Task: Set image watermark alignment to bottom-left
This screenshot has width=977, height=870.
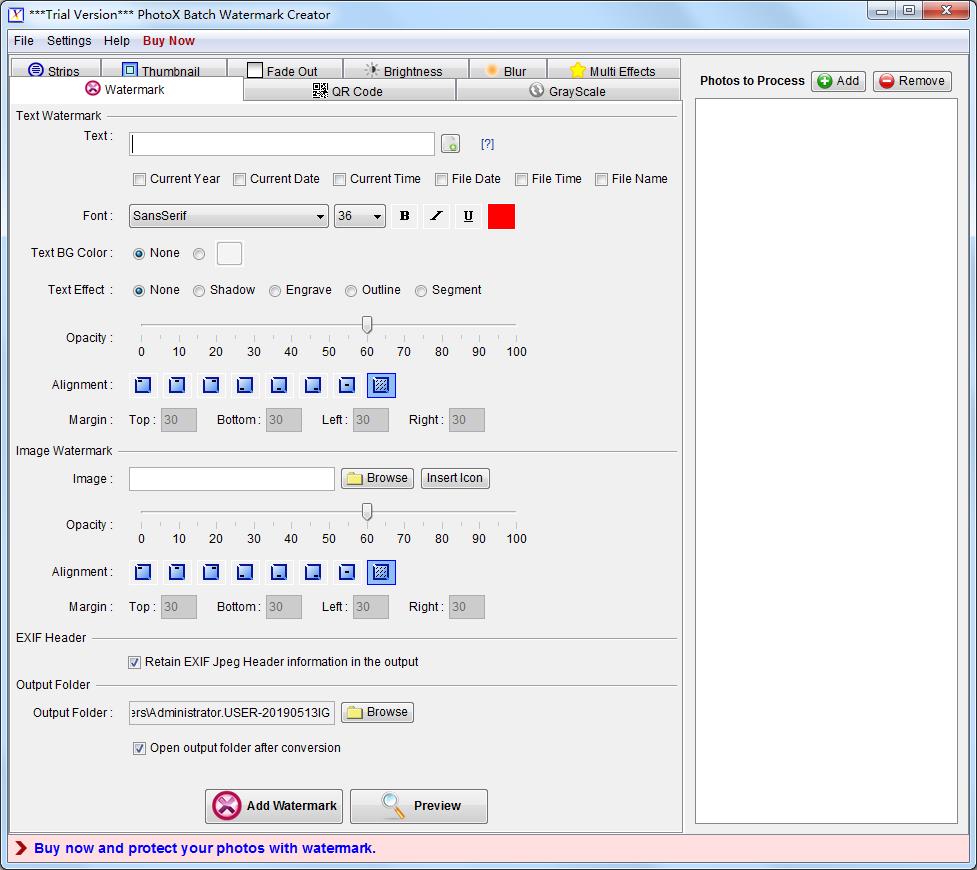Action: coord(245,572)
